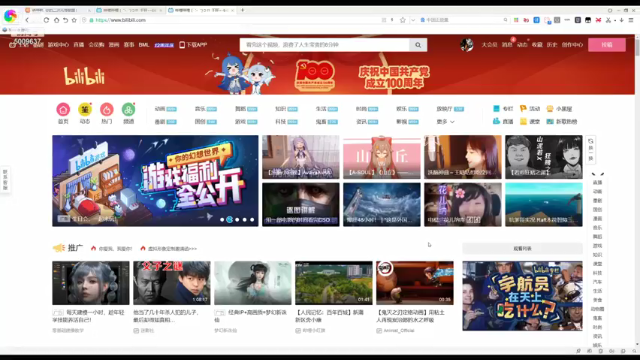Image resolution: width=640 pixels, height=360 pixels.
Task: Open the 课堂 icon
Action: [523, 121]
